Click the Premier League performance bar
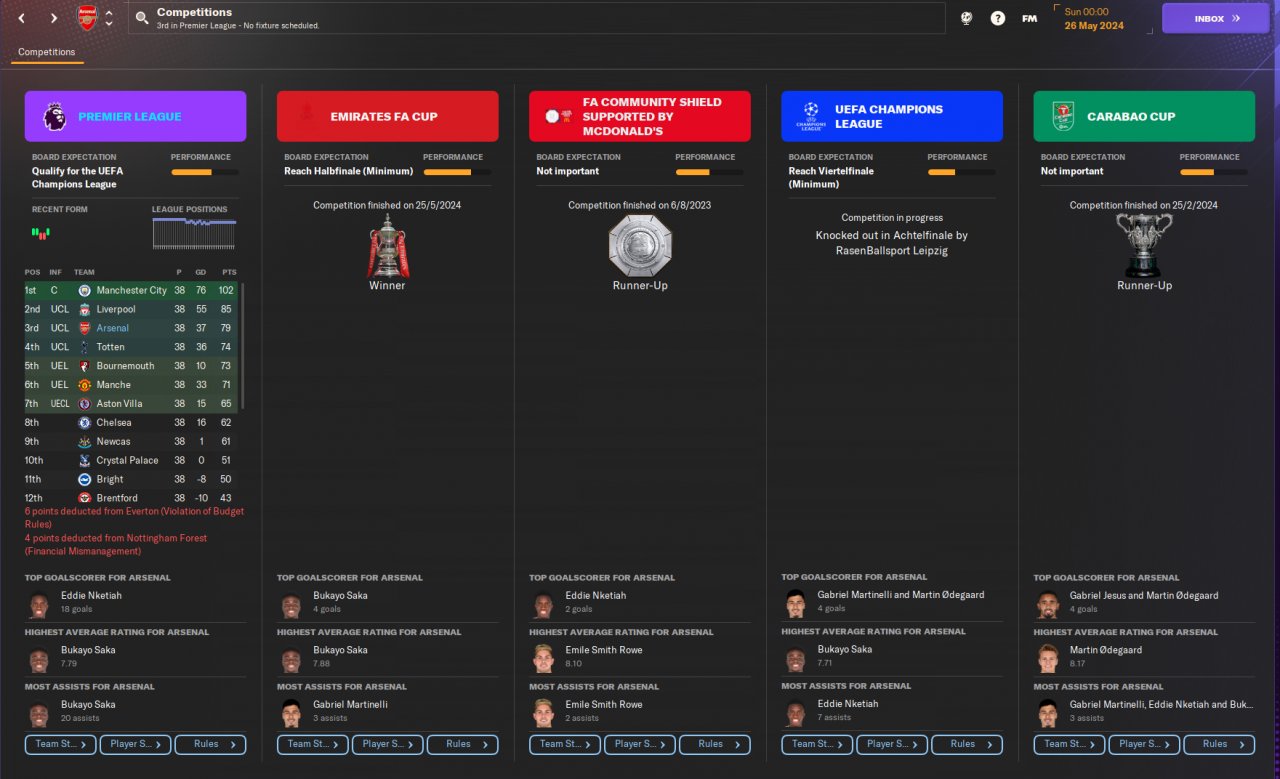This screenshot has width=1280, height=779. [x=204, y=172]
